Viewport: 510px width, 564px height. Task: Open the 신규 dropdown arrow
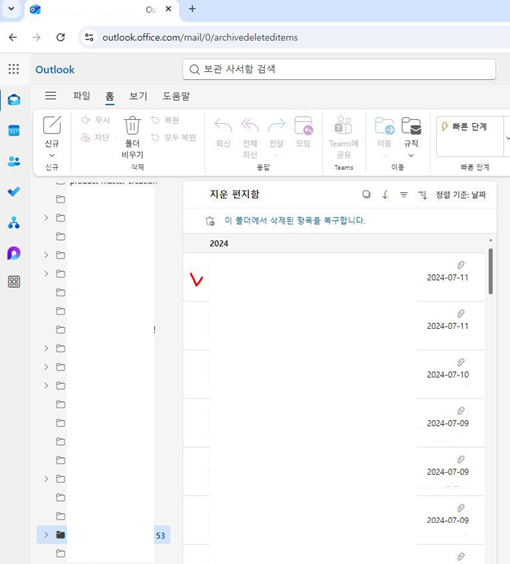52,155
